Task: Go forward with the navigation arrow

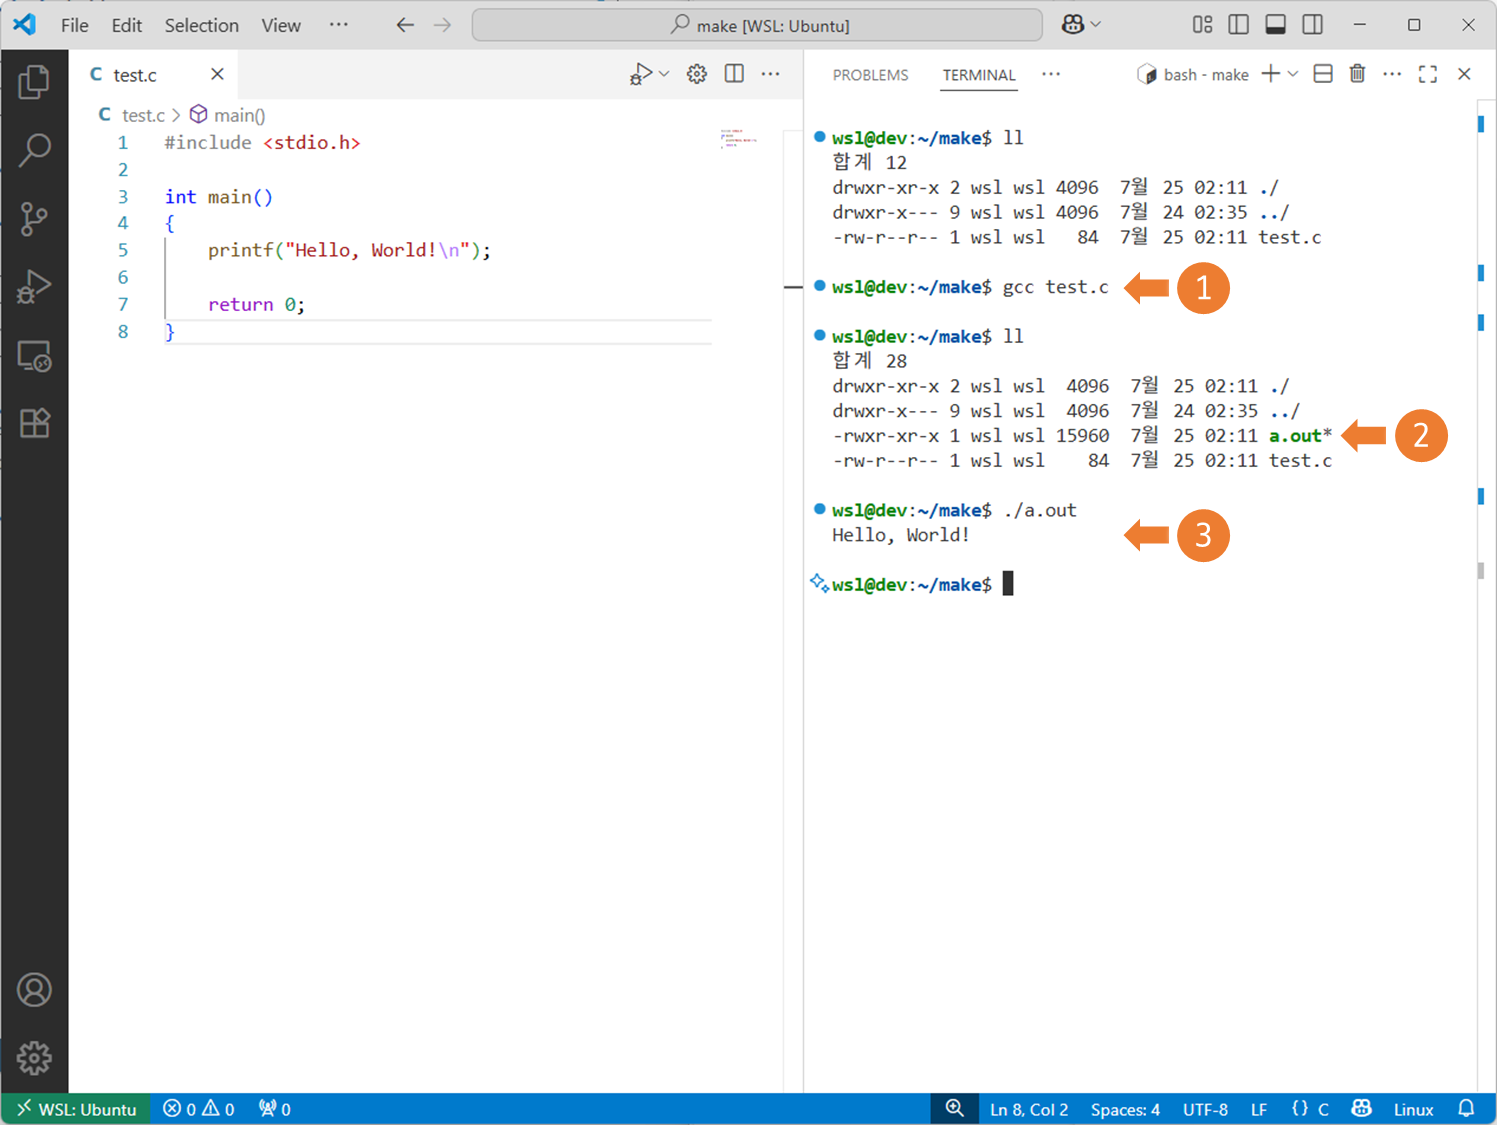Action: coord(443,25)
